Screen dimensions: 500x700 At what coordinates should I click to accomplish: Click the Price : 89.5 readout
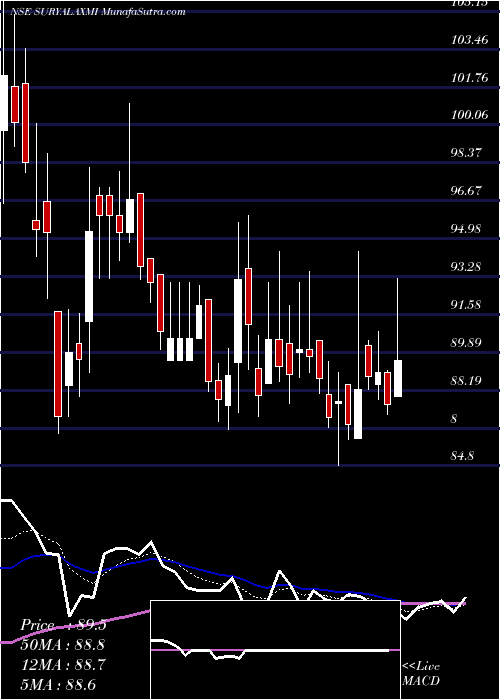click(x=64, y=625)
